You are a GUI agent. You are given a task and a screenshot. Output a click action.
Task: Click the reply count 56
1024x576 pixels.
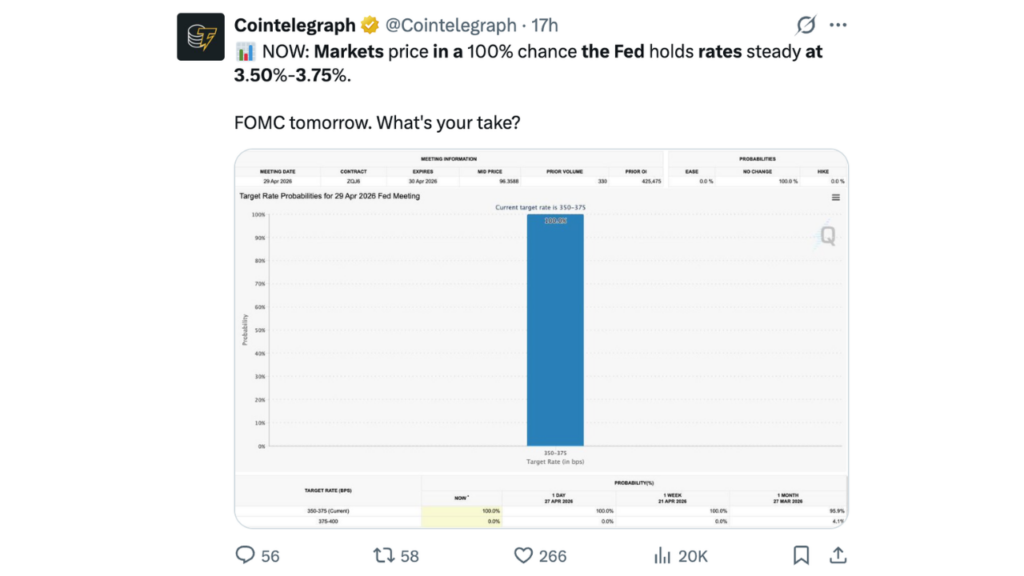tap(269, 555)
